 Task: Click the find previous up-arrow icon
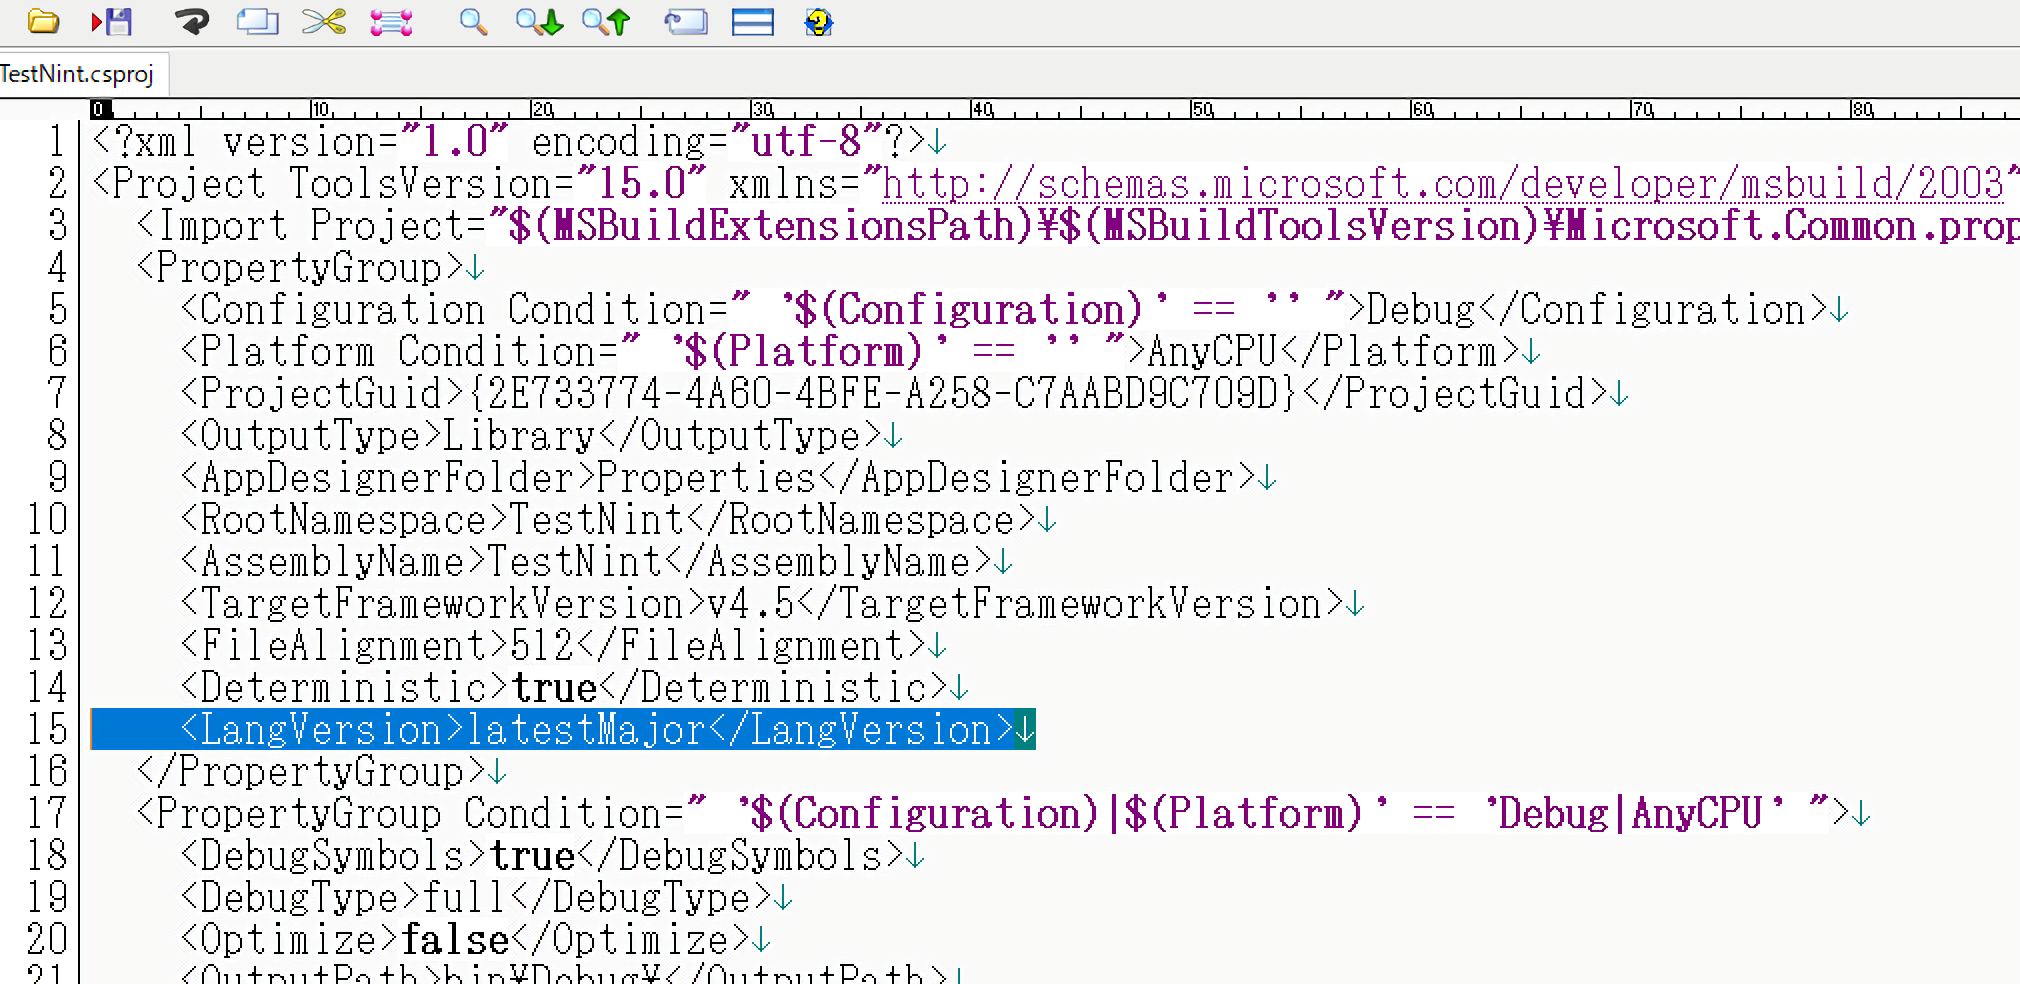click(606, 21)
